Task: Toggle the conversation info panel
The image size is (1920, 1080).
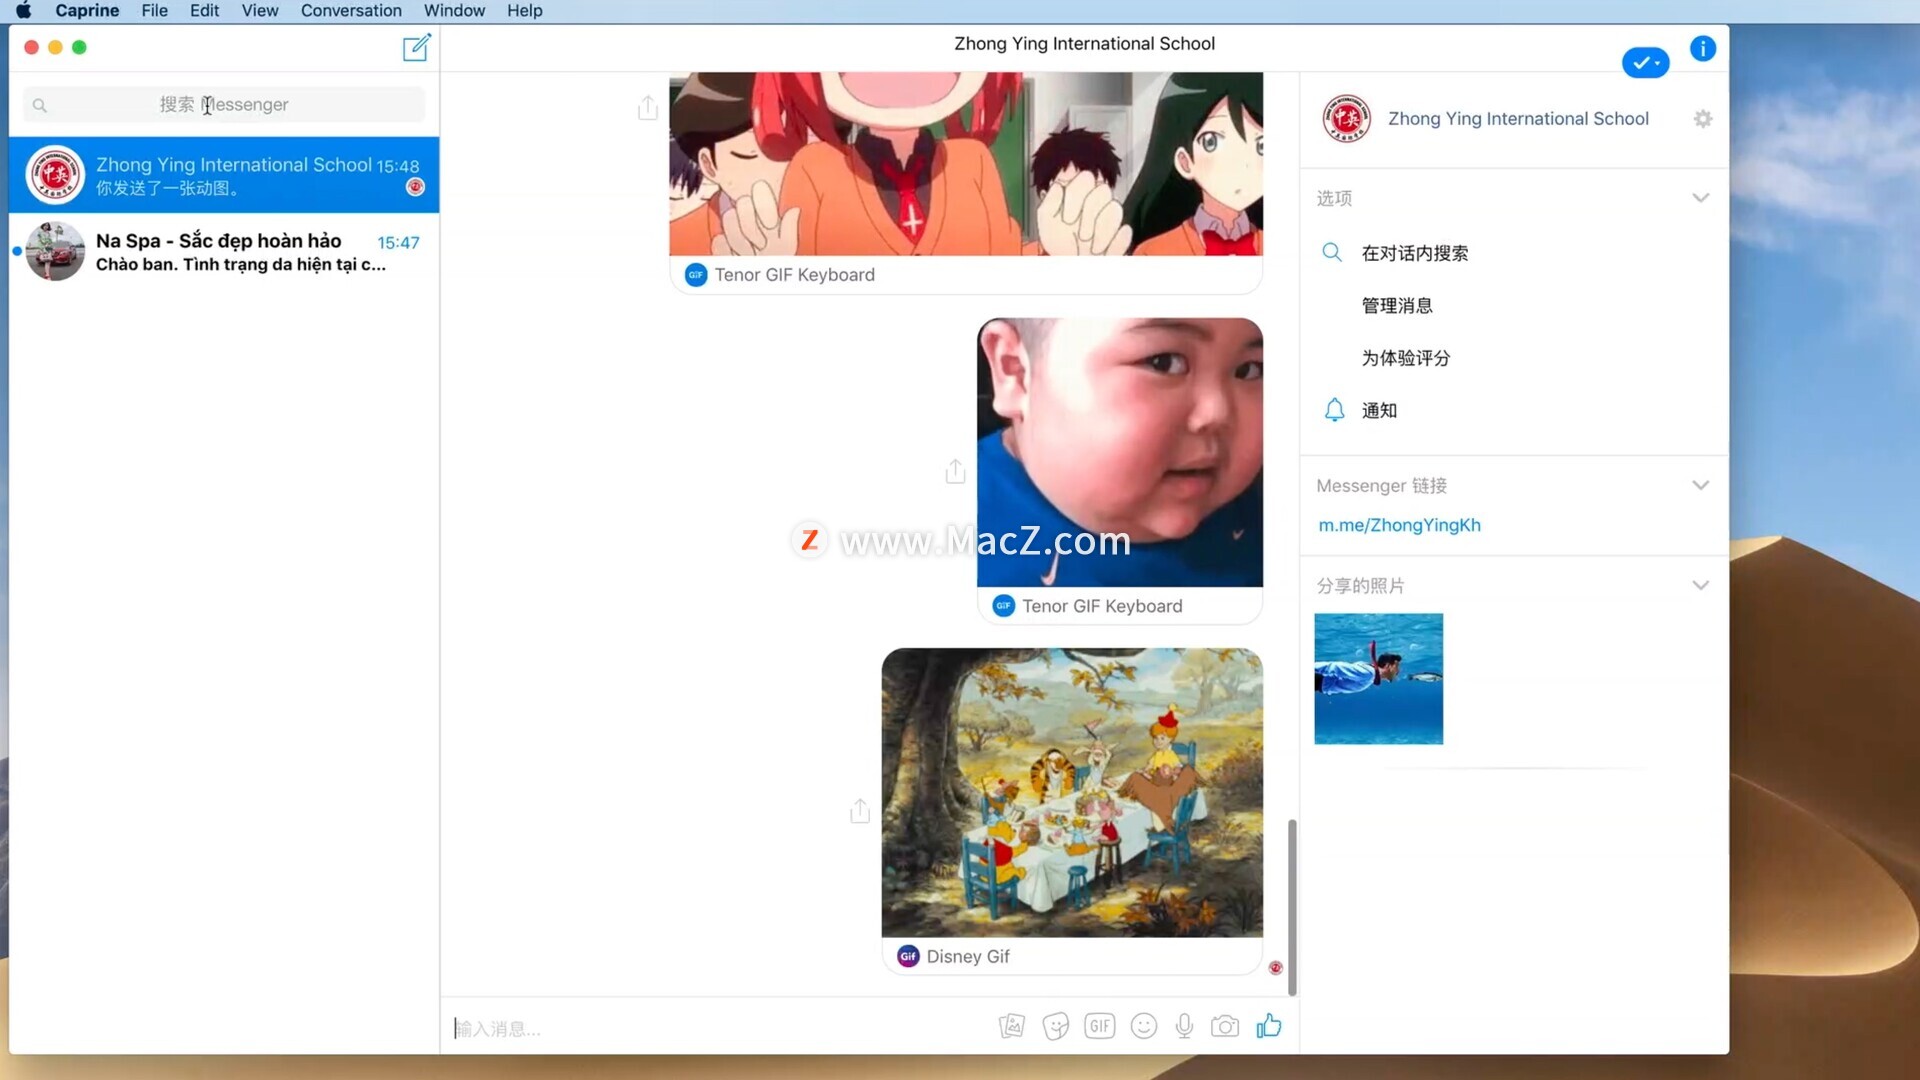Action: point(1702,48)
